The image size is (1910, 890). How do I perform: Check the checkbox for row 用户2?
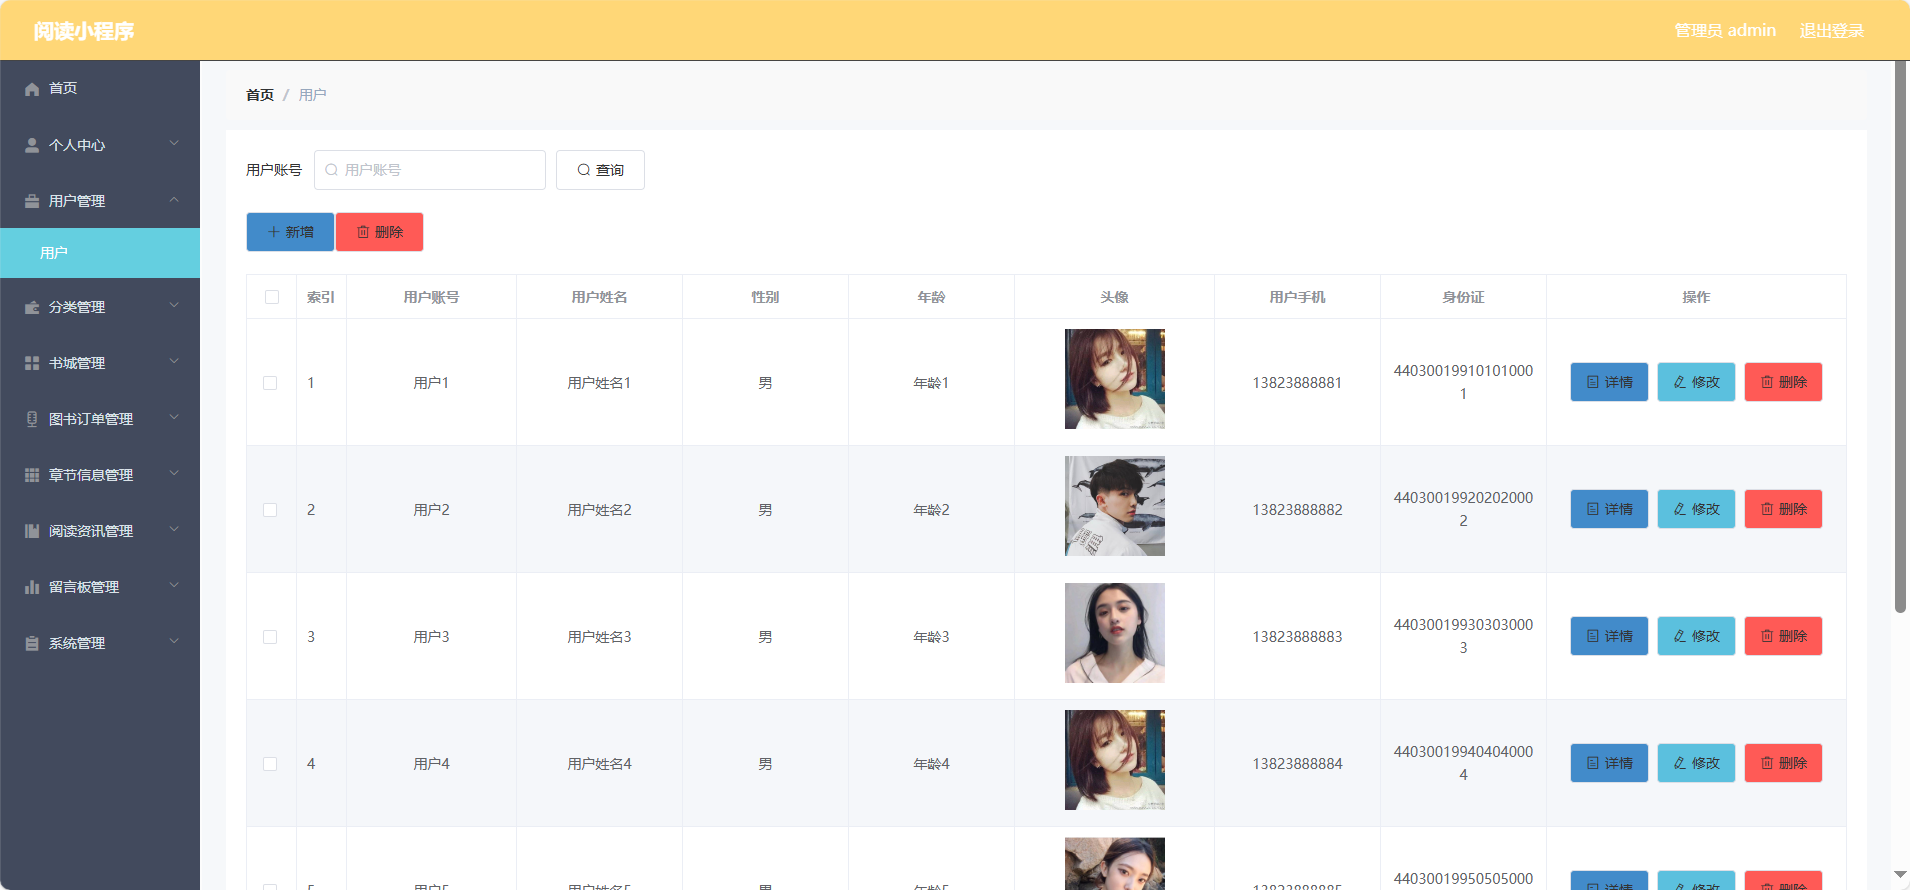(270, 510)
